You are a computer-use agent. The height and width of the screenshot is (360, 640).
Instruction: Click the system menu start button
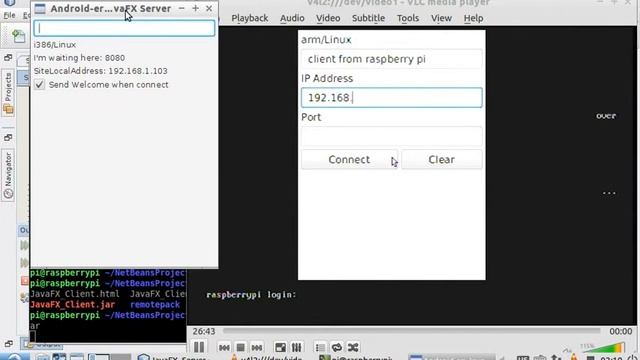[14, 357]
